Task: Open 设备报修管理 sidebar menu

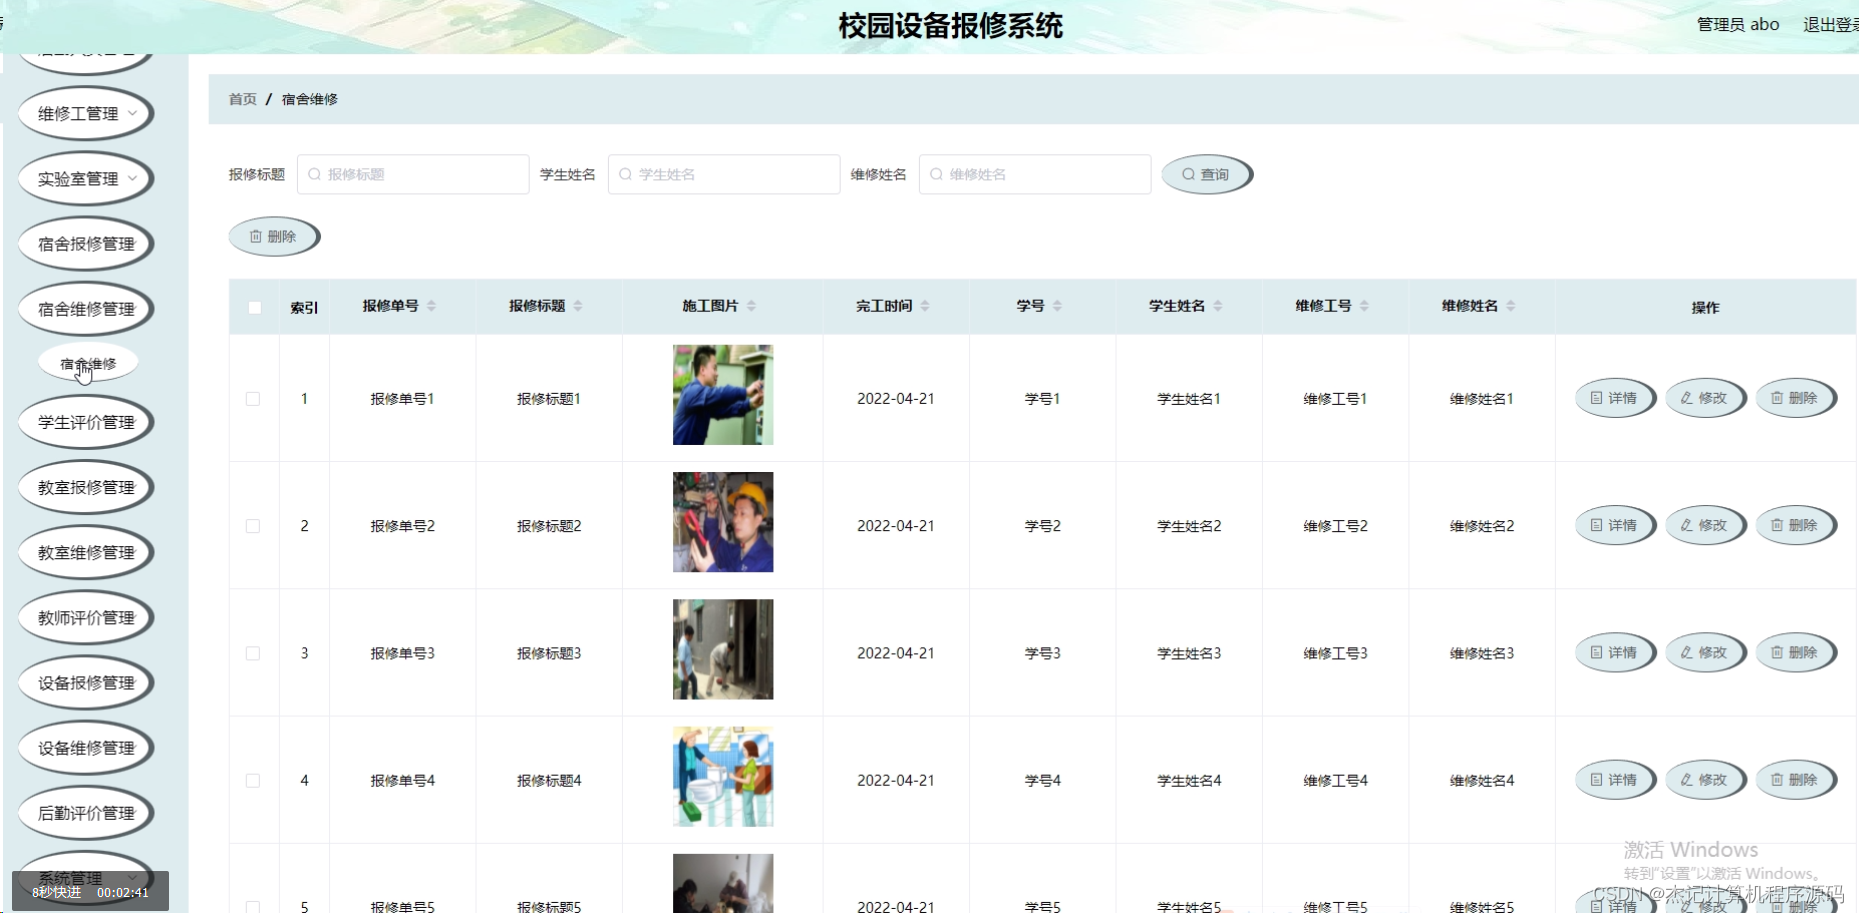Action: (x=86, y=683)
